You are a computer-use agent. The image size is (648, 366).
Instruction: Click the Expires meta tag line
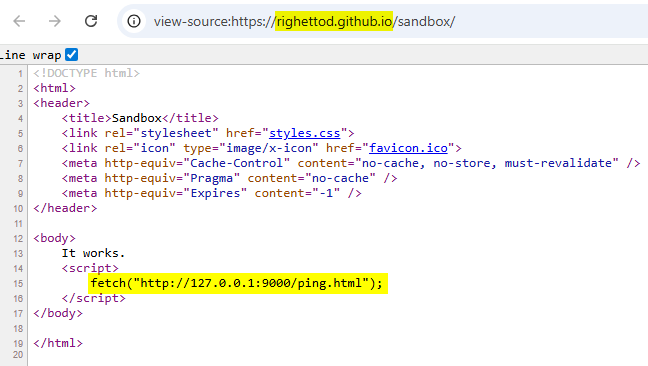coord(212,193)
